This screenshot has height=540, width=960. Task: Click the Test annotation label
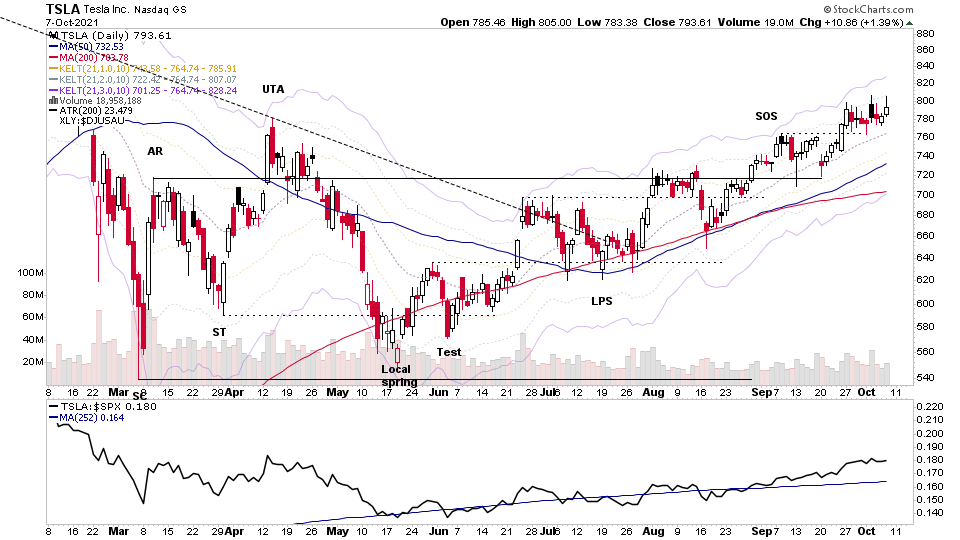point(449,352)
